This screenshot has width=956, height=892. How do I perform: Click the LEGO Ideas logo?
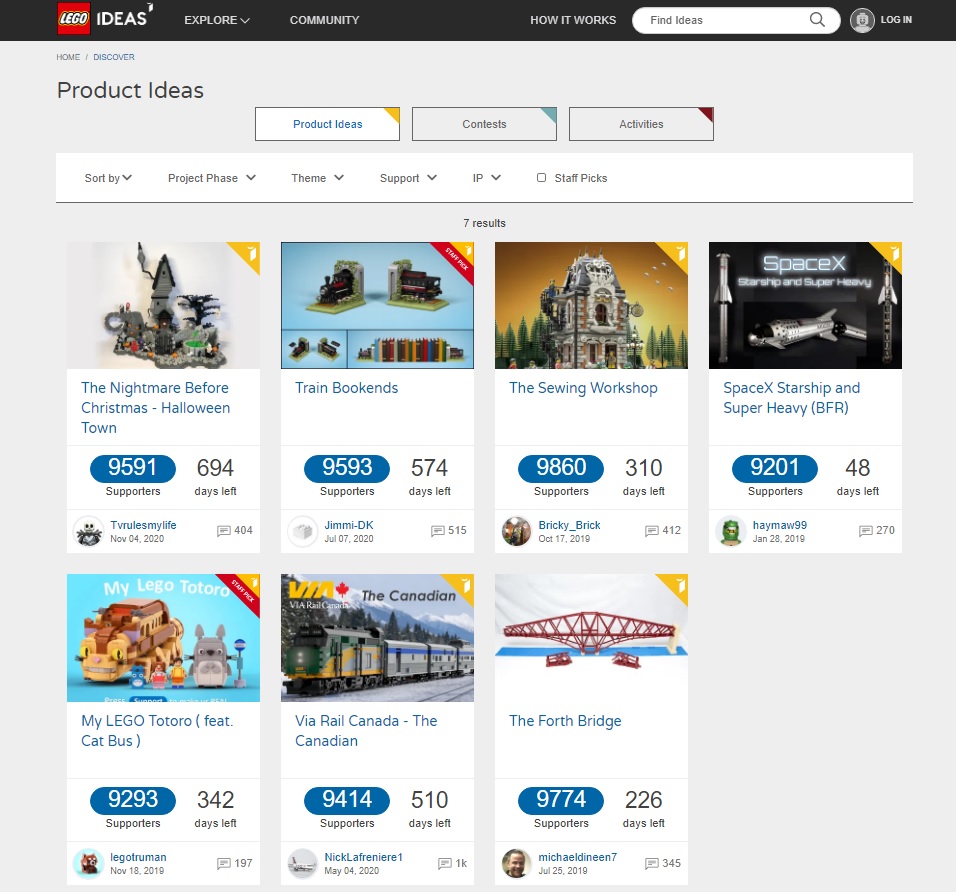tap(105, 18)
